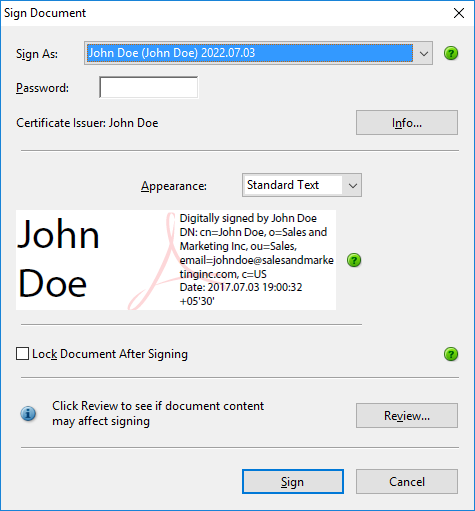The height and width of the screenshot is (511, 475).
Task: Click the blue information icon near Review
Action: click(x=28, y=414)
